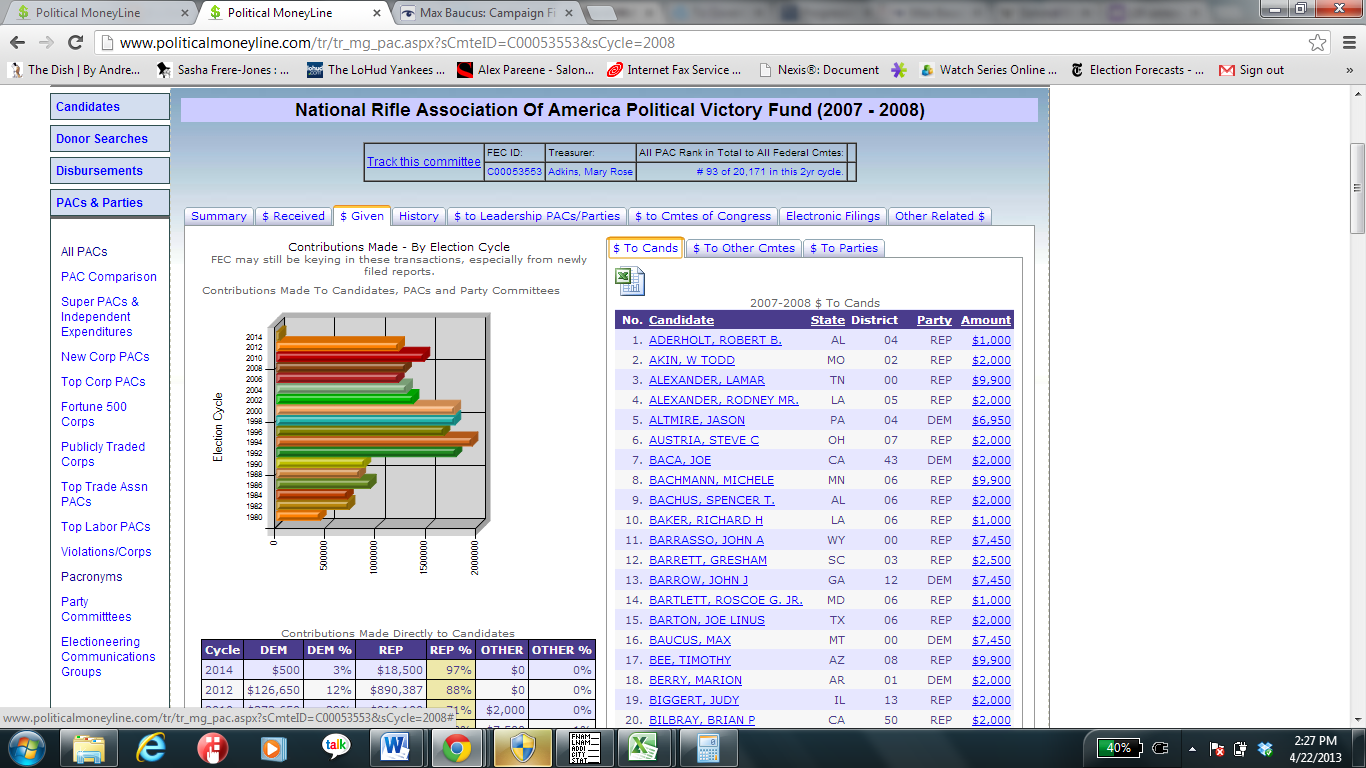This screenshot has width=1366, height=768.
Task: Switch to Max Baucus Campaign browser tab
Action: click(x=485, y=13)
